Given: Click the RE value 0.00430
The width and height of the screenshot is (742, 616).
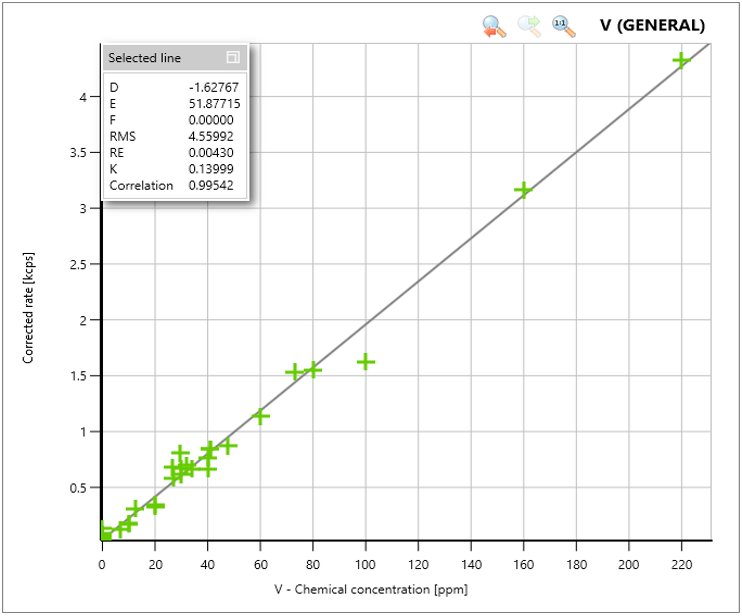Looking at the screenshot, I should (217, 152).
